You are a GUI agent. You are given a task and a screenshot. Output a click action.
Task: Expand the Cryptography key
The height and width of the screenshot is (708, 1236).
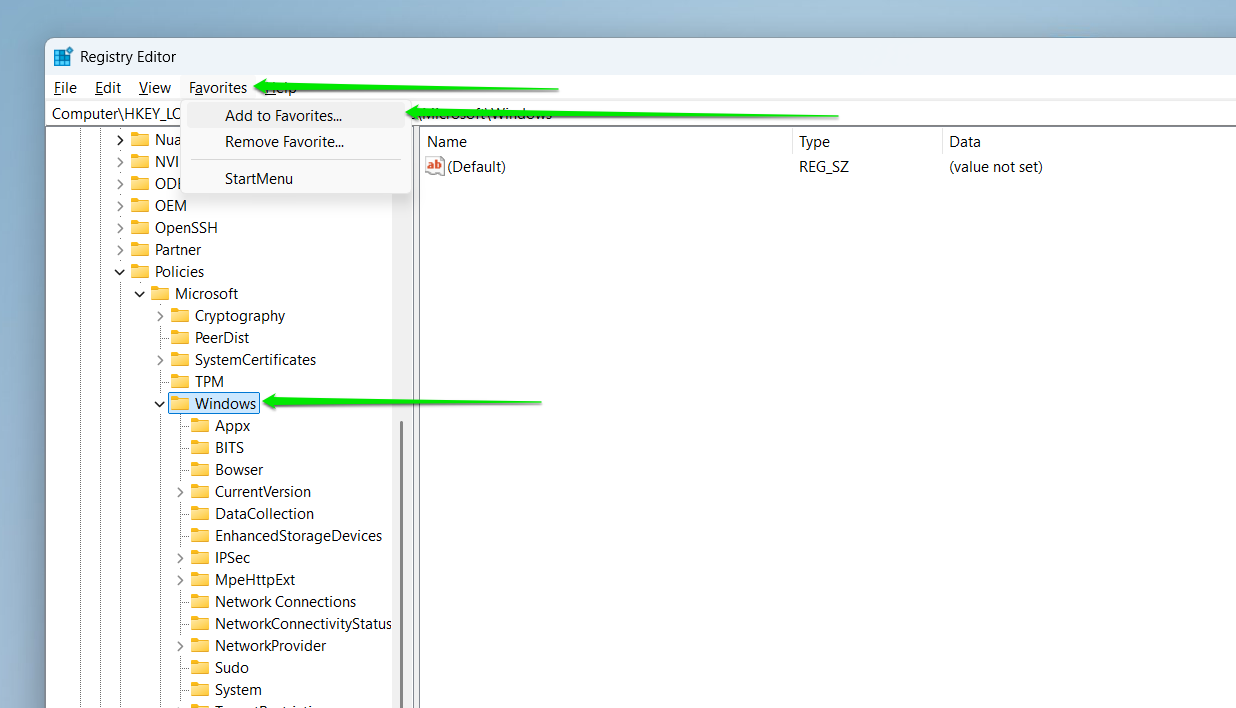(x=160, y=316)
